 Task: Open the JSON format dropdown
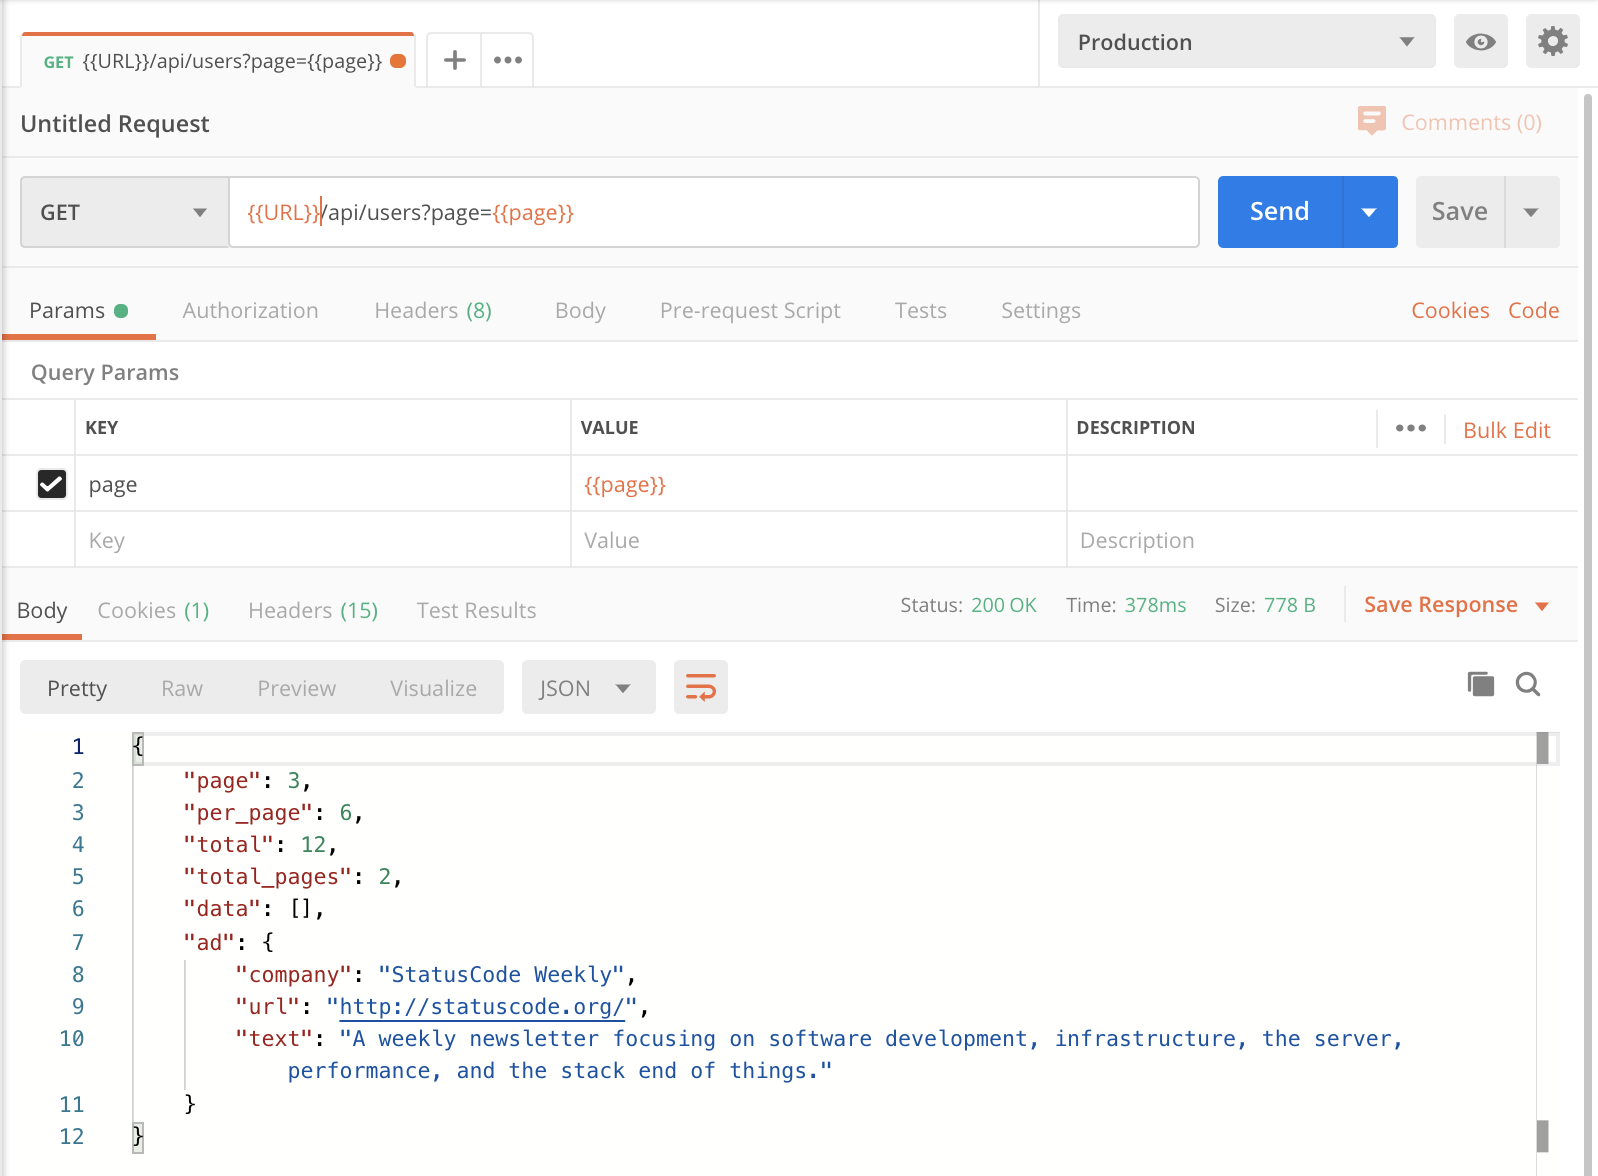coord(588,687)
